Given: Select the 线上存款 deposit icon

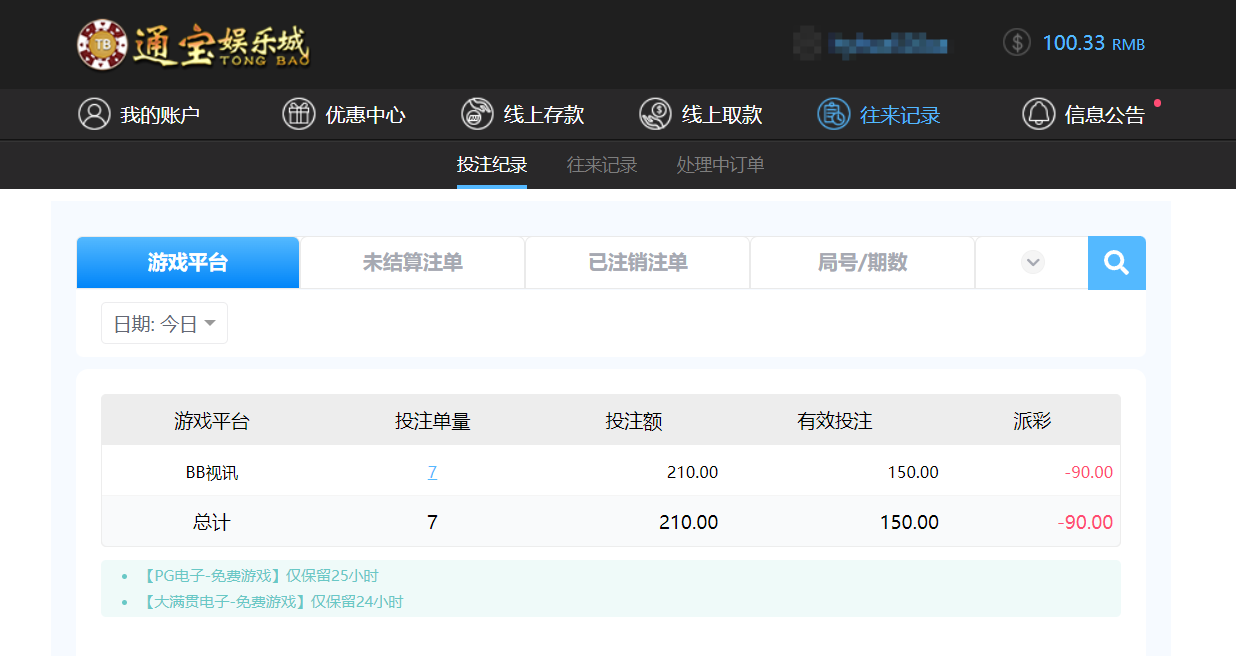Looking at the screenshot, I should [x=474, y=114].
